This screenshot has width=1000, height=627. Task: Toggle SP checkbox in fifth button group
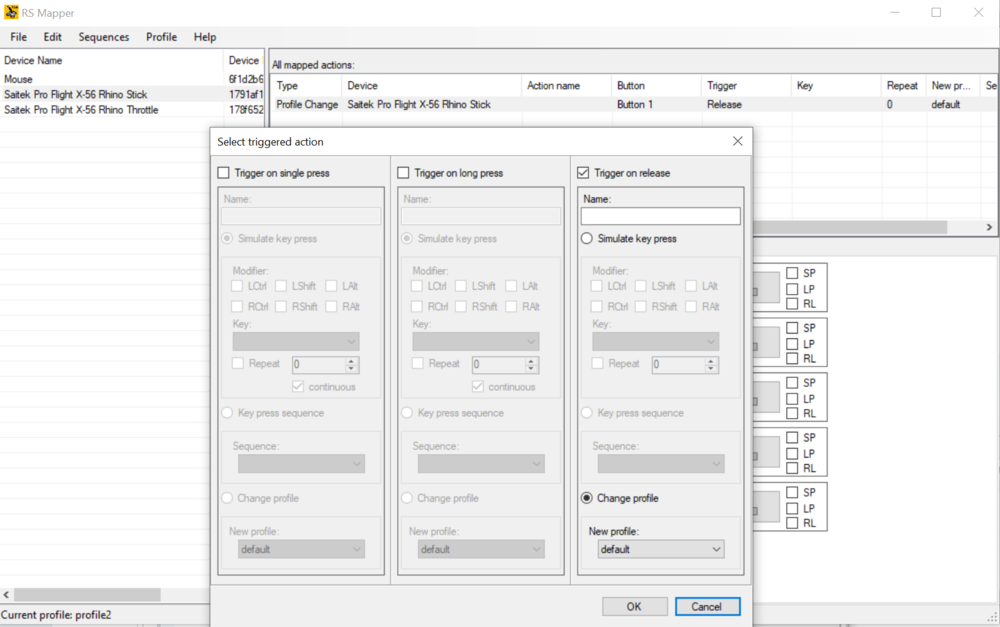pyautogui.click(x=792, y=492)
